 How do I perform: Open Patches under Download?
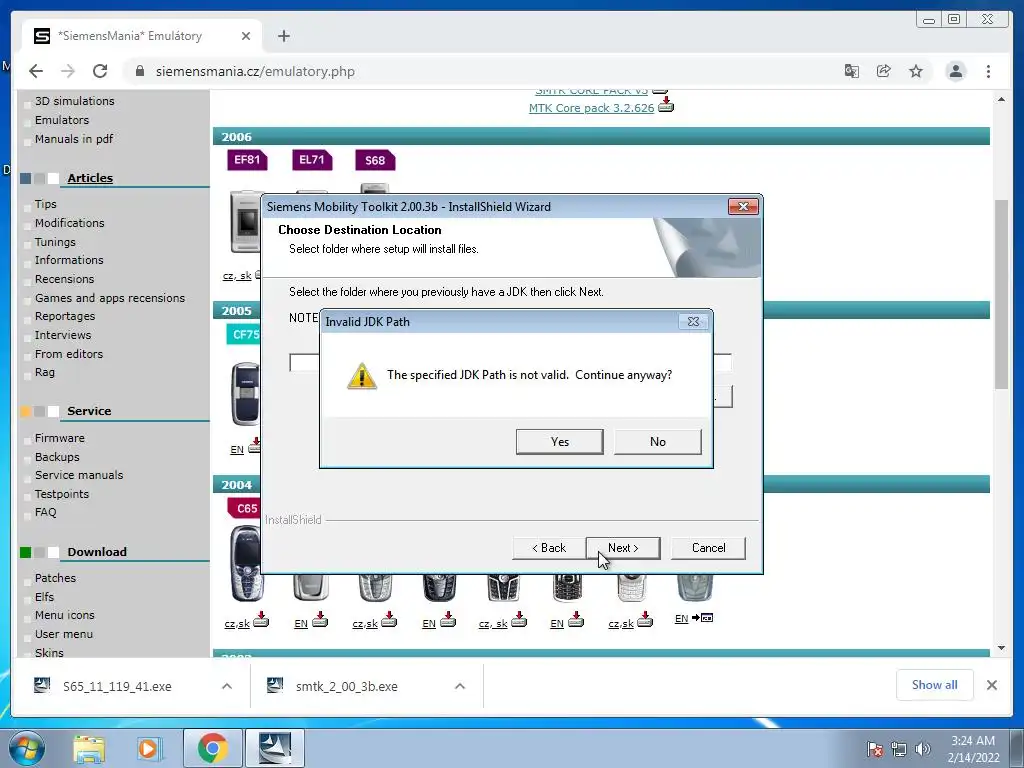56,578
